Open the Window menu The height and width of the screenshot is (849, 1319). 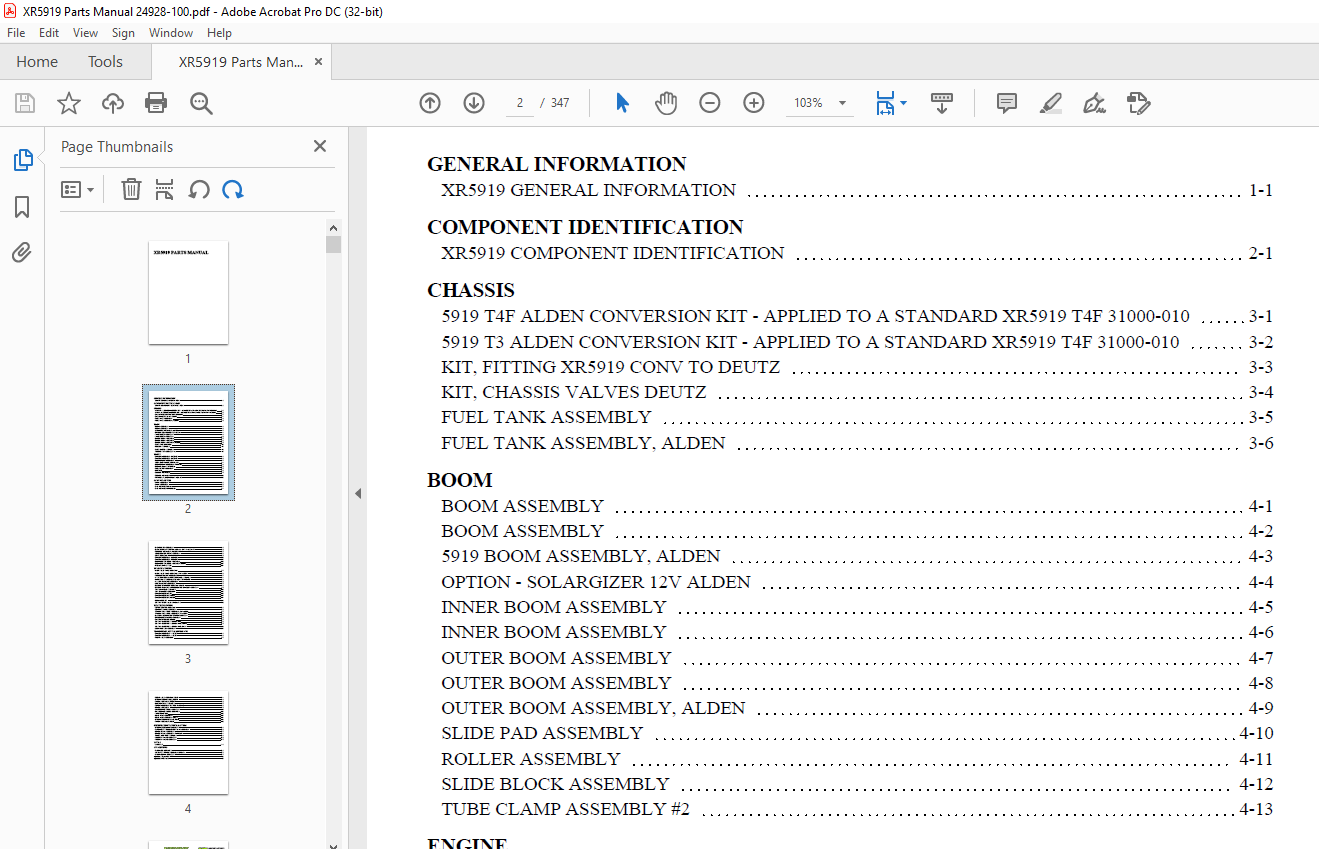coord(171,33)
